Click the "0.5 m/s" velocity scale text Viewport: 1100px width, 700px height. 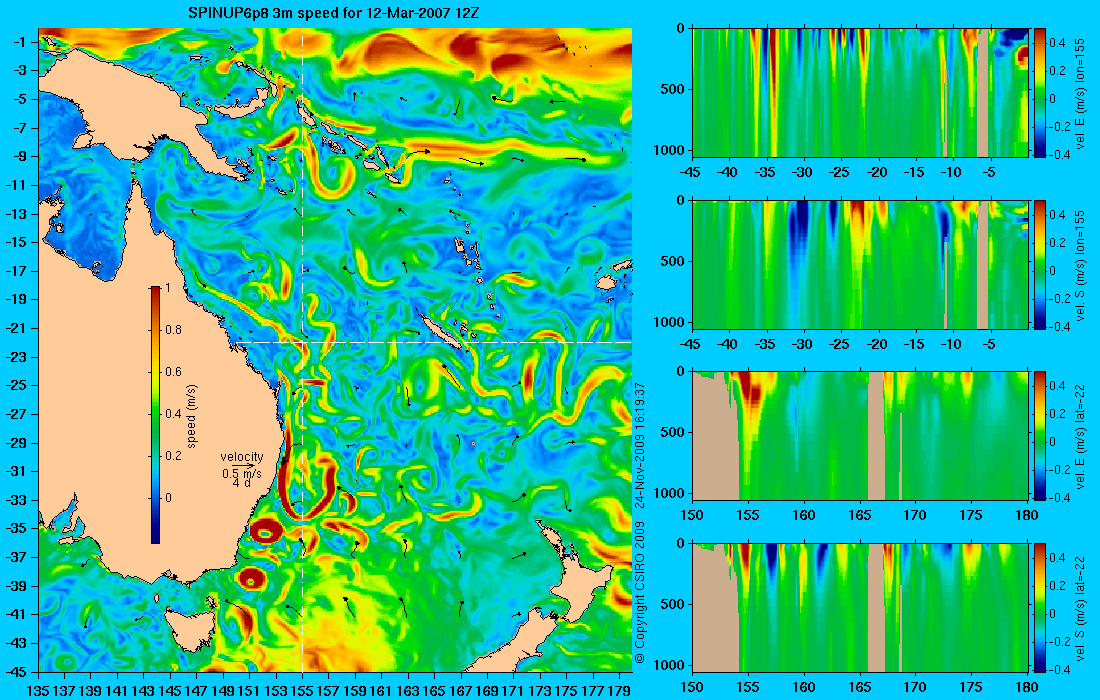click(x=242, y=473)
